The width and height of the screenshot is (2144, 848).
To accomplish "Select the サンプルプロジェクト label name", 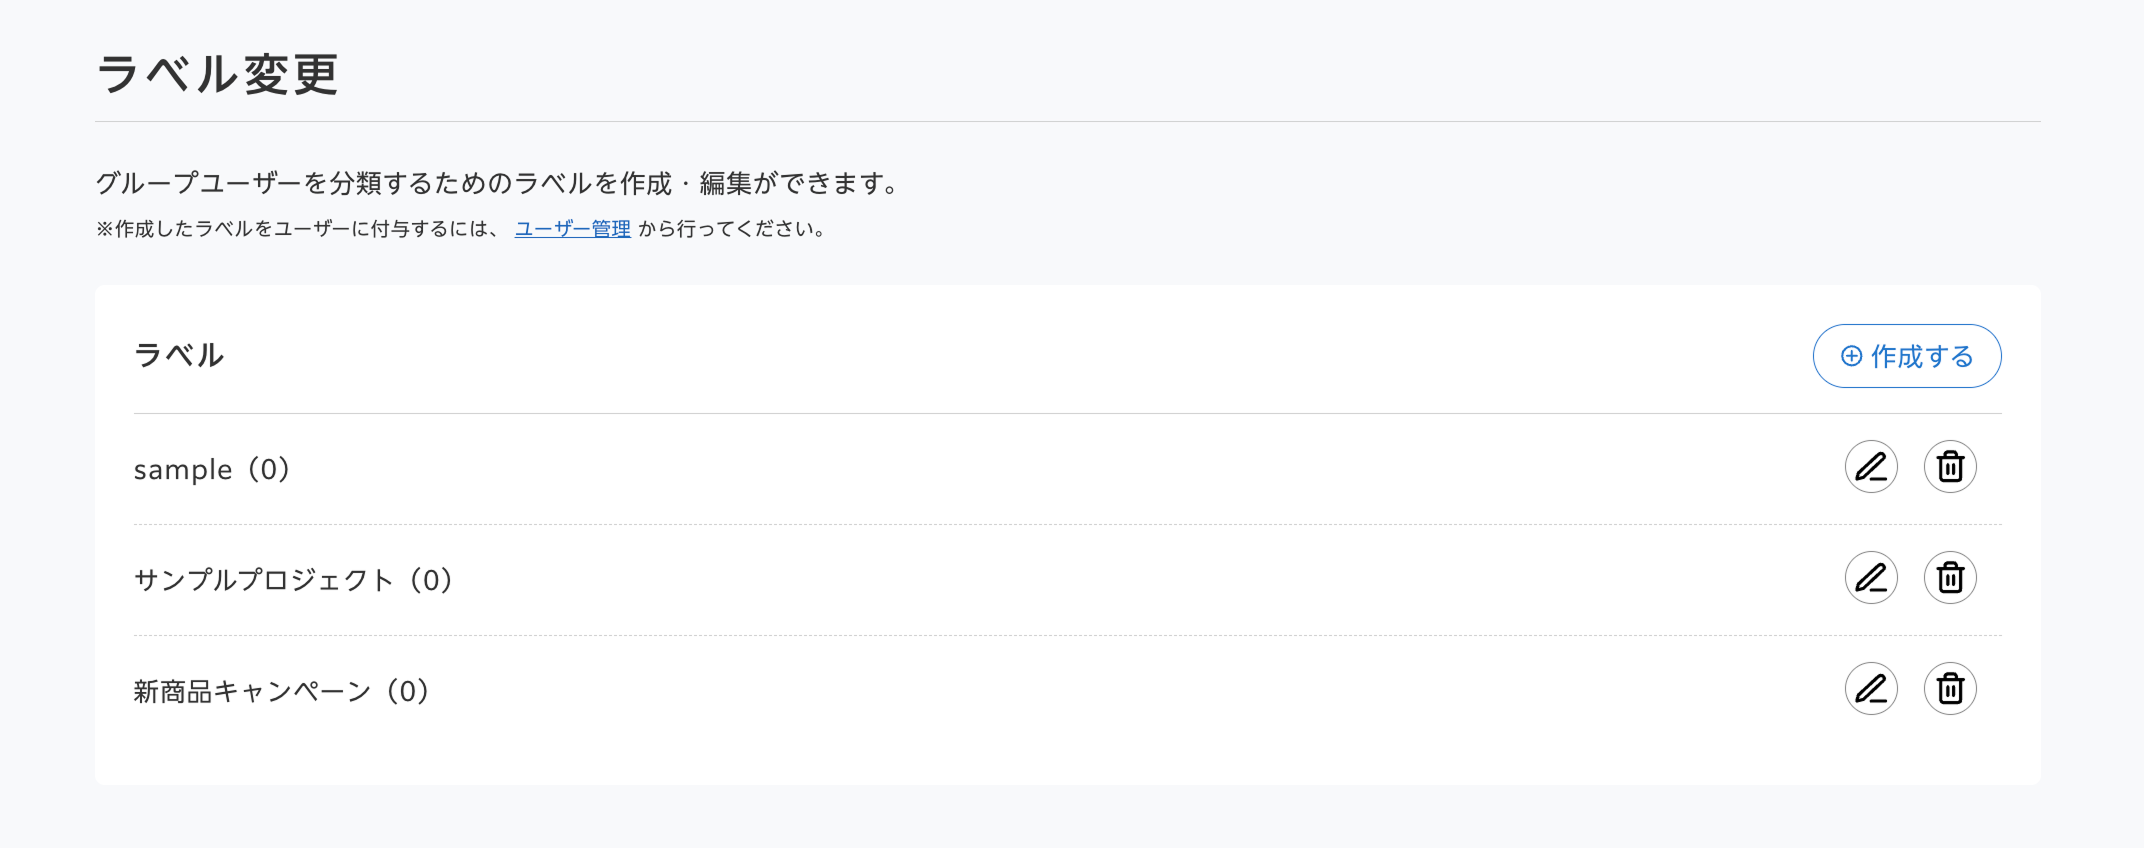I will click(x=264, y=580).
